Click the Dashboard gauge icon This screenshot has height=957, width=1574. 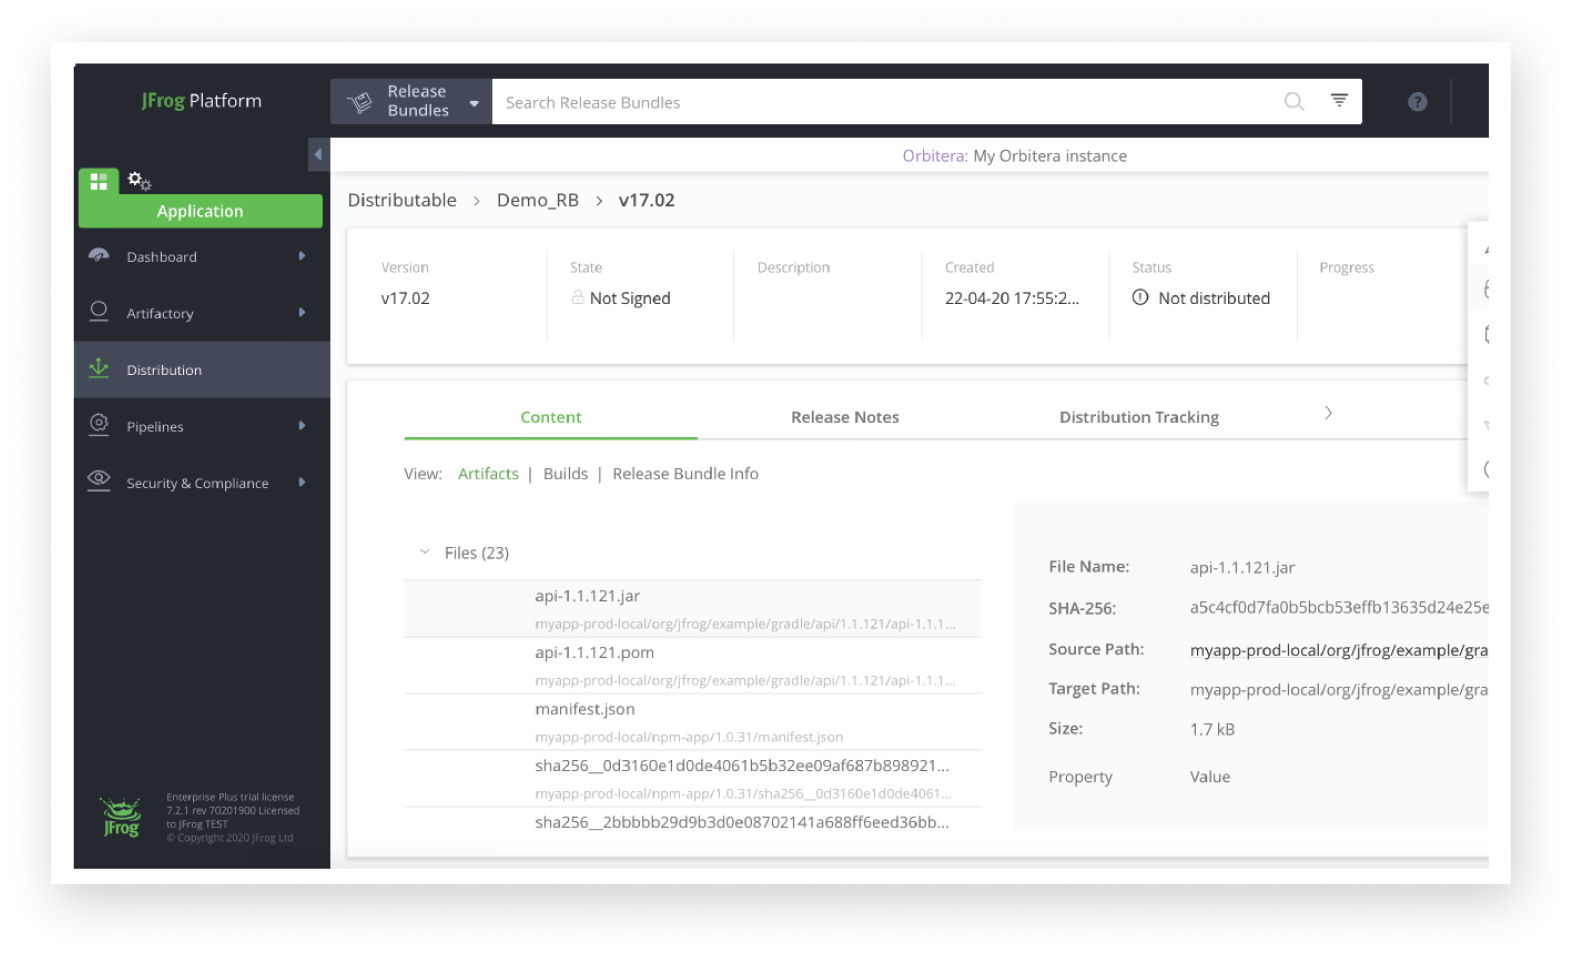point(99,255)
